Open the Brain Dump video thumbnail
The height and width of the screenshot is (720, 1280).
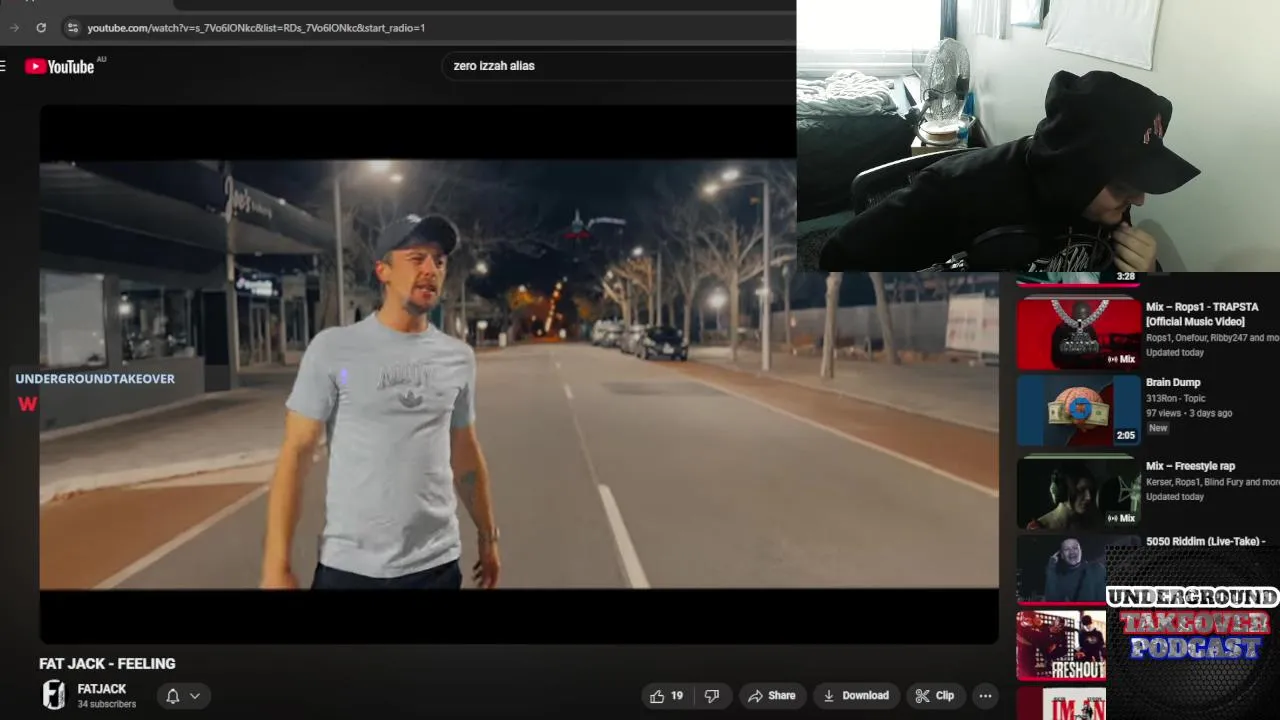[x=1079, y=410]
